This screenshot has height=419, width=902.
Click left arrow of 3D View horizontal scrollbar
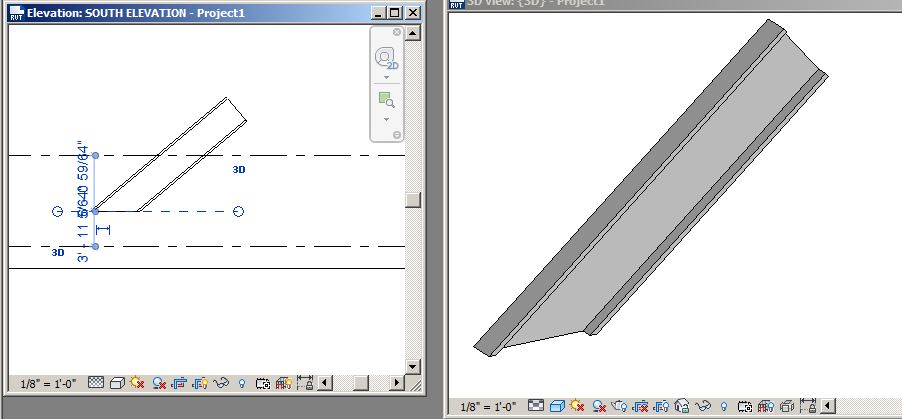pos(828,406)
